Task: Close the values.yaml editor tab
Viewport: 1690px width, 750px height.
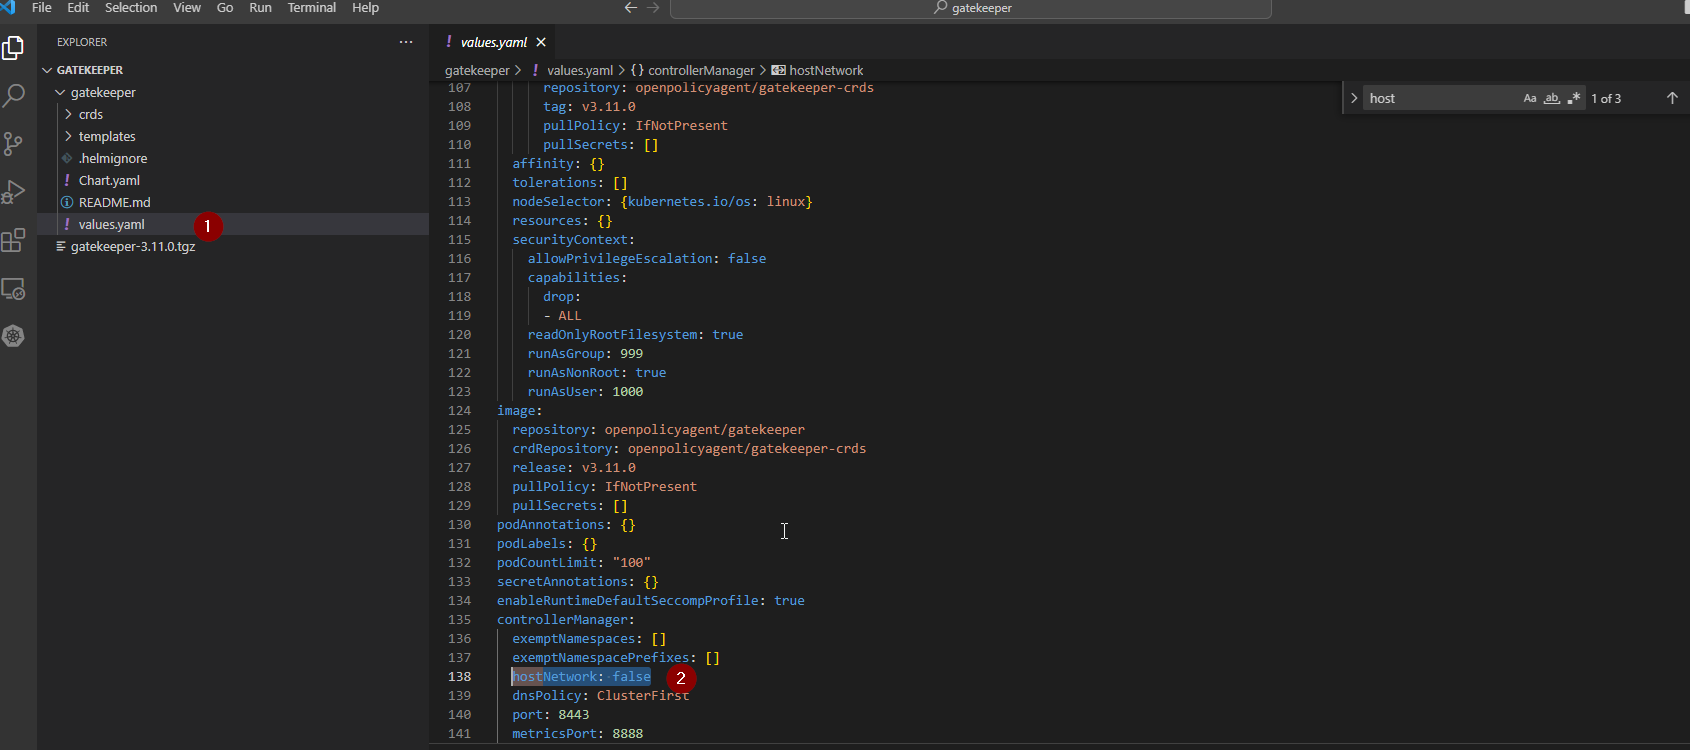Action: pyautogui.click(x=541, y=42)
